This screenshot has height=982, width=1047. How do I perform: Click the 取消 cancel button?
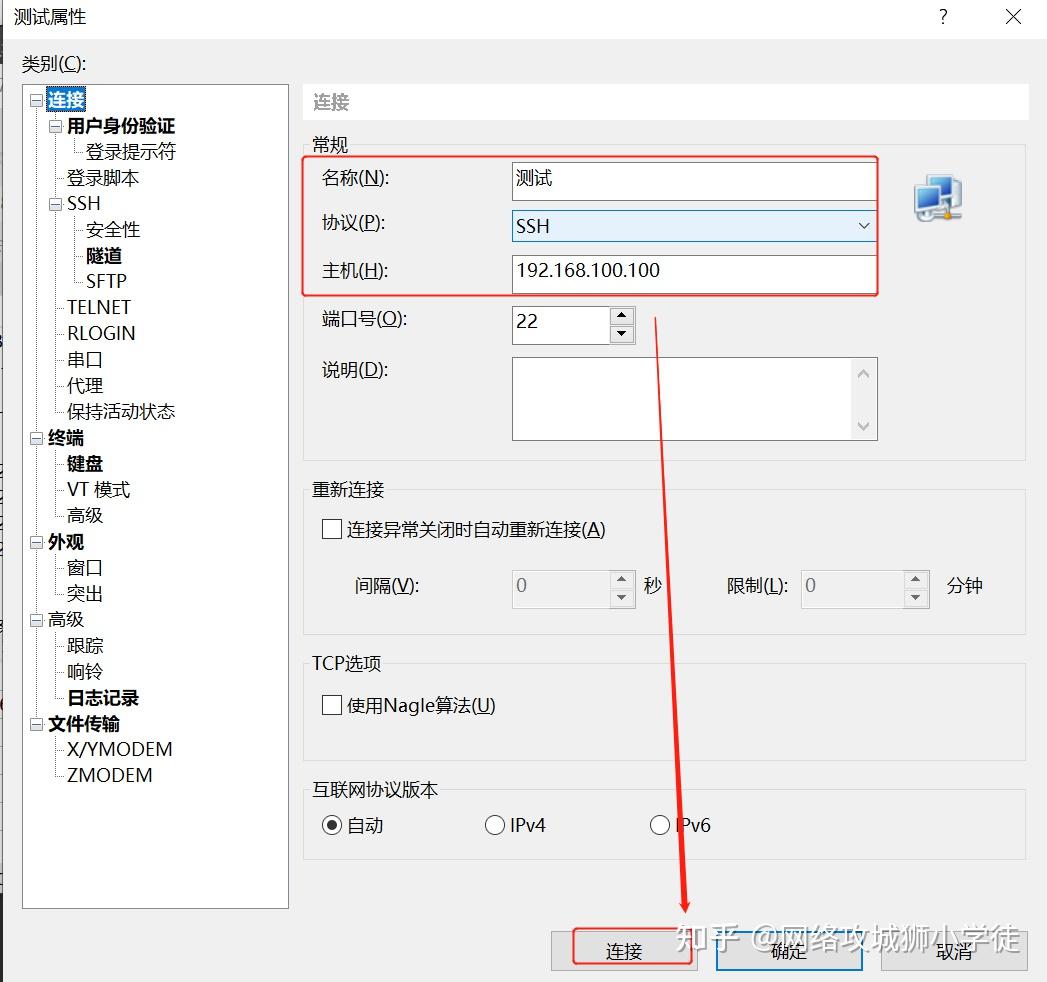click(x=953, y=951)
